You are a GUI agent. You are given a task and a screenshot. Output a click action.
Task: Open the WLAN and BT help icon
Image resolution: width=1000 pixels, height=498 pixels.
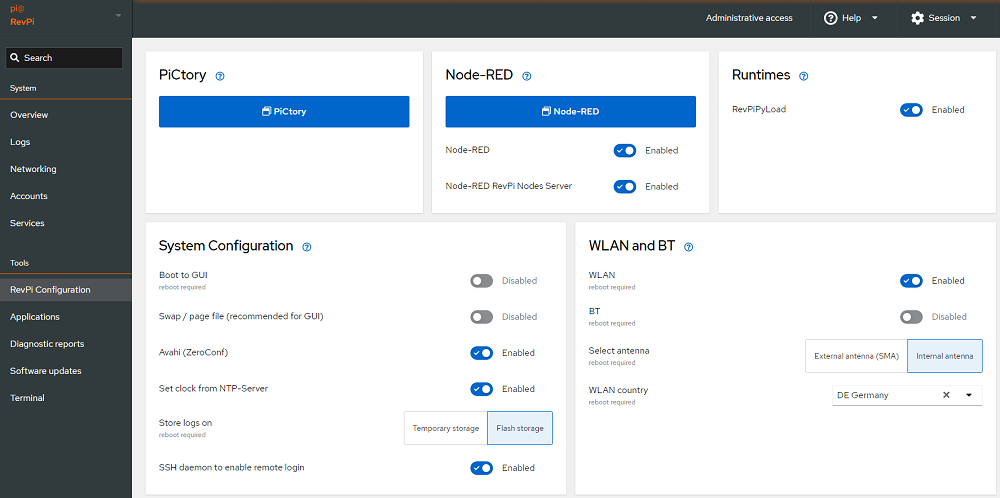point(688,247)
